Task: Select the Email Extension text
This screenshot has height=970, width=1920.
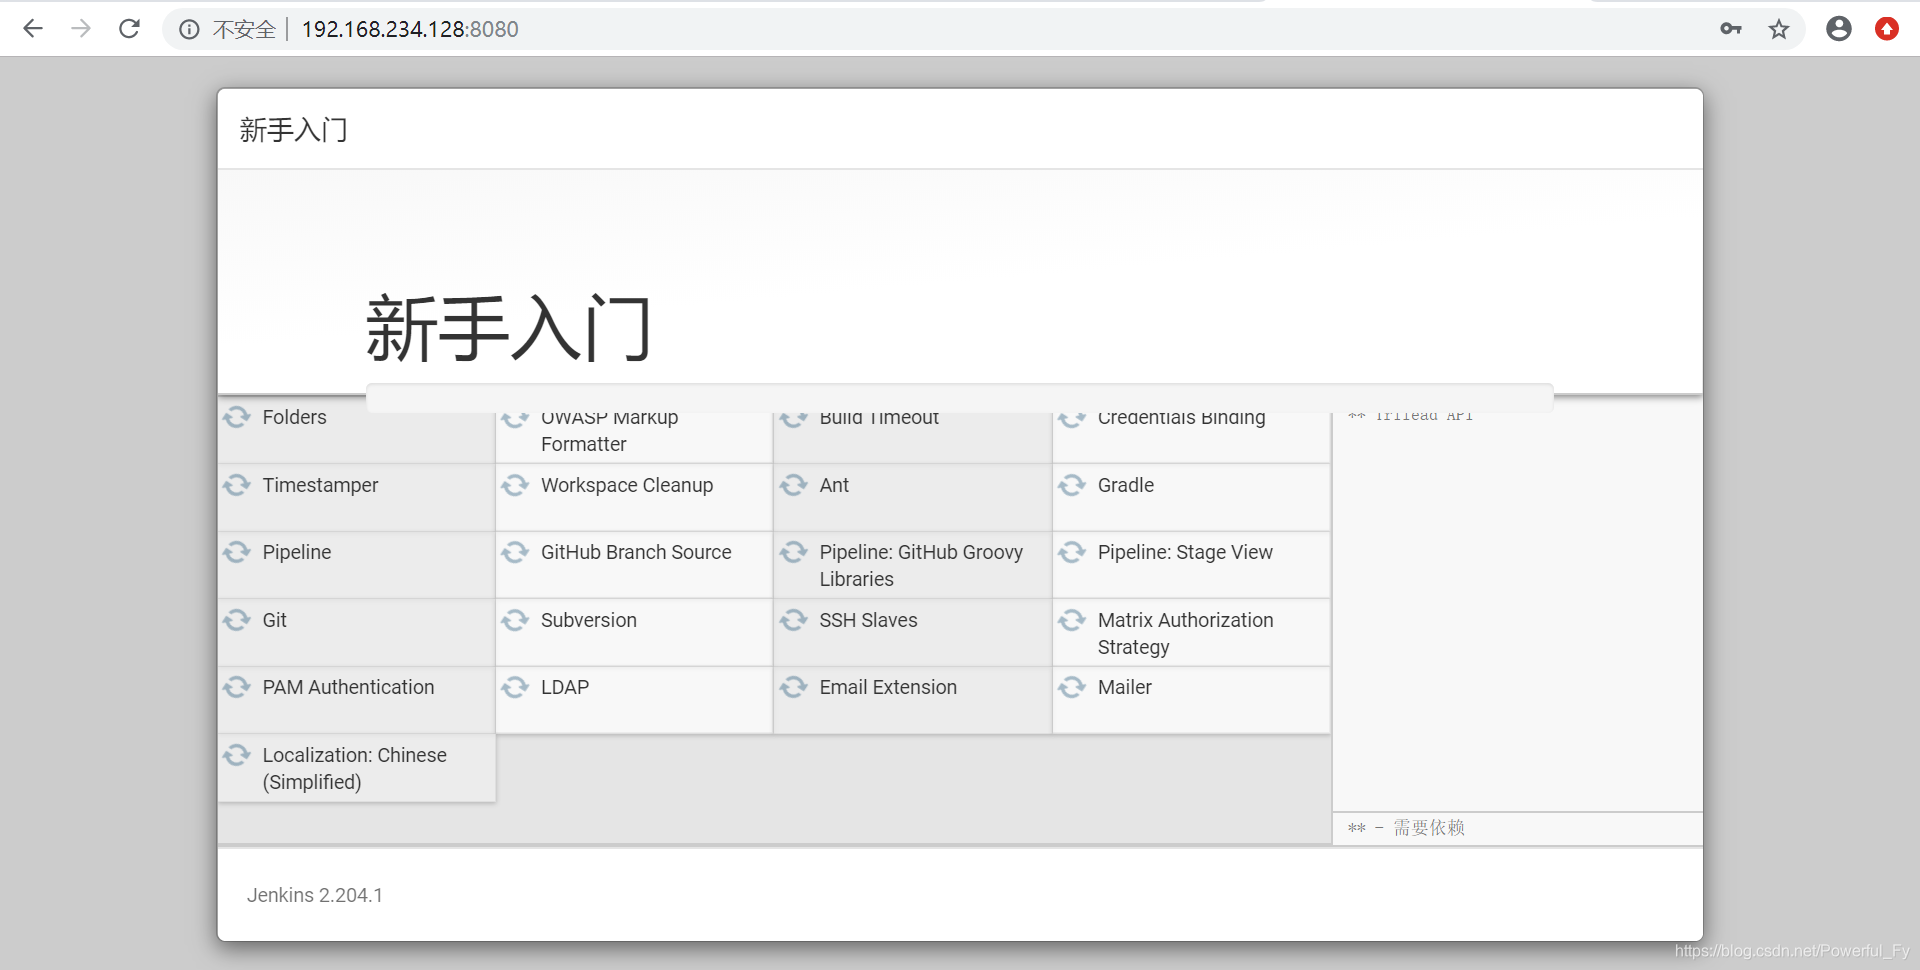Action: [x=888, y=687]
